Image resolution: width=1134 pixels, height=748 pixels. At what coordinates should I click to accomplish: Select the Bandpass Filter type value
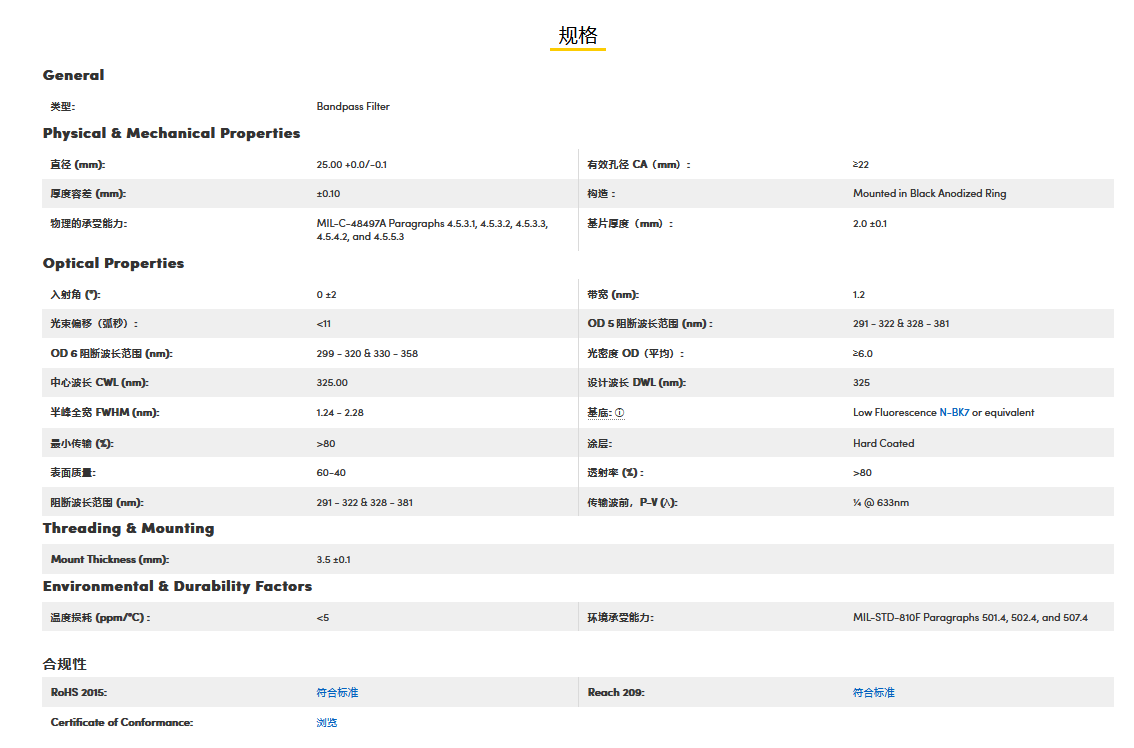click(x=353, y=106)
